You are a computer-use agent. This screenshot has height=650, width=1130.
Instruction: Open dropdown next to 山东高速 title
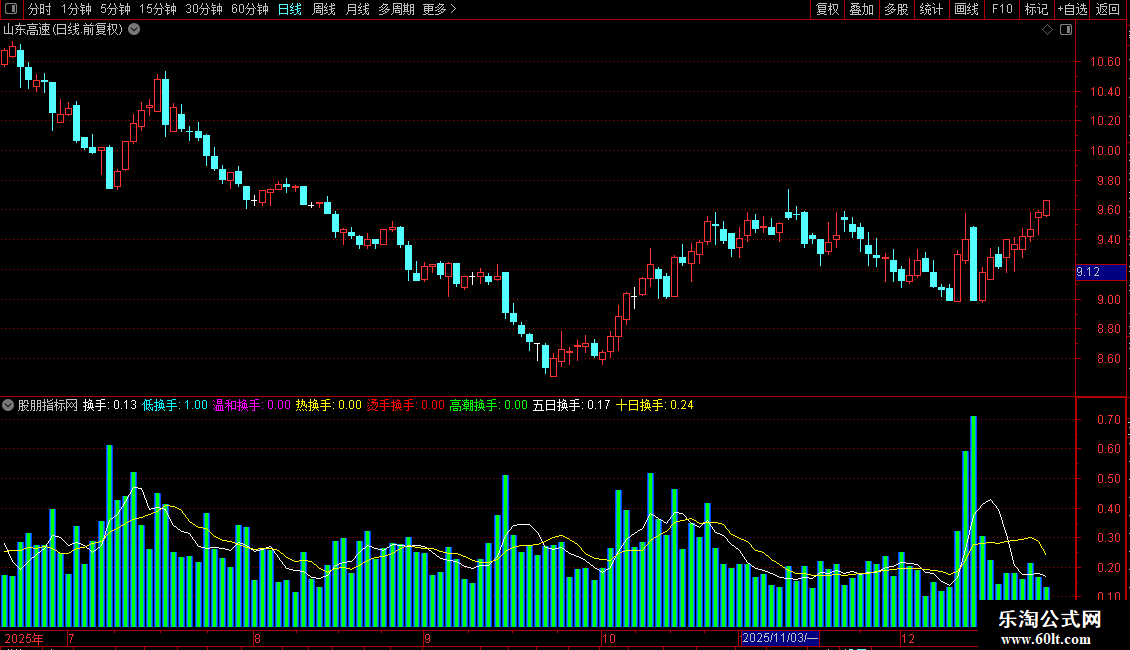click(x=134, y=30)
